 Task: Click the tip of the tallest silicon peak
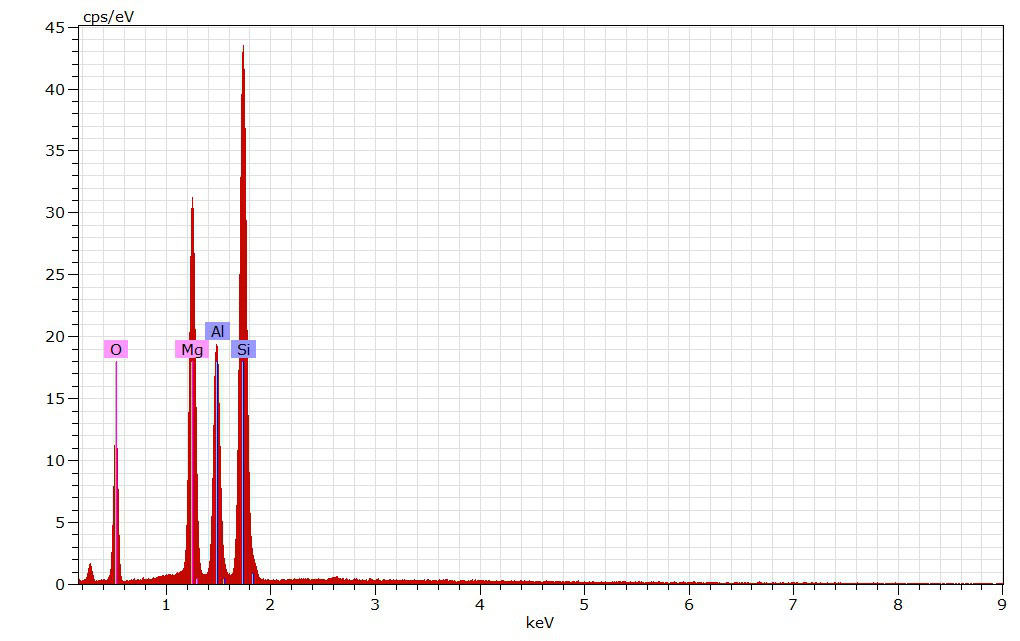[243, 46]
